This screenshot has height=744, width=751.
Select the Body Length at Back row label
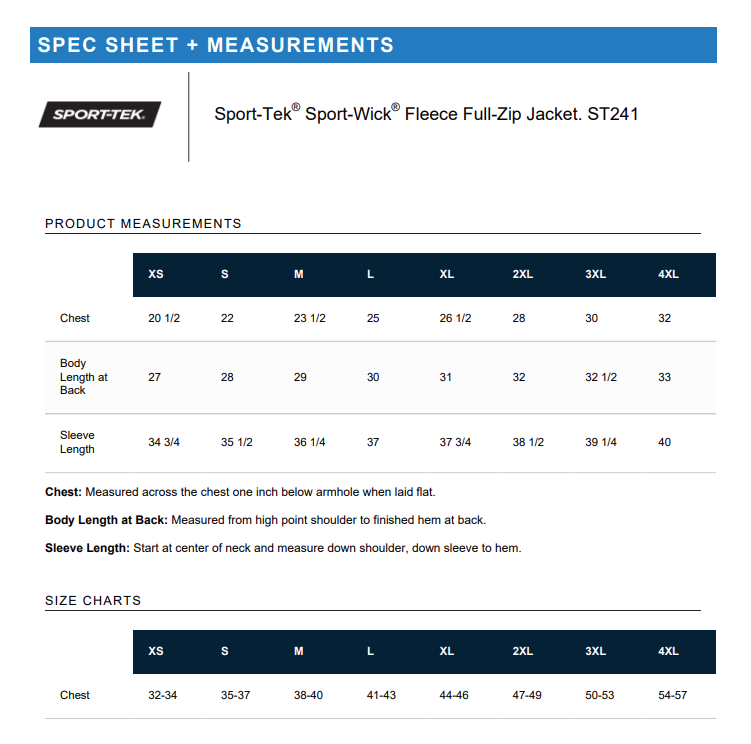coord(84,377)
